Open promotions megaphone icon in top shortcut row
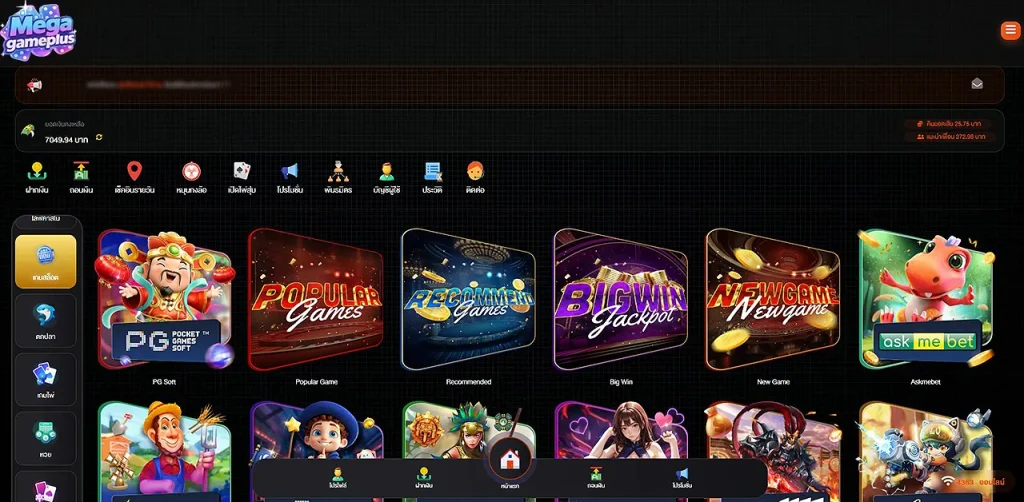1024x502 pixels. coord(289,174)
